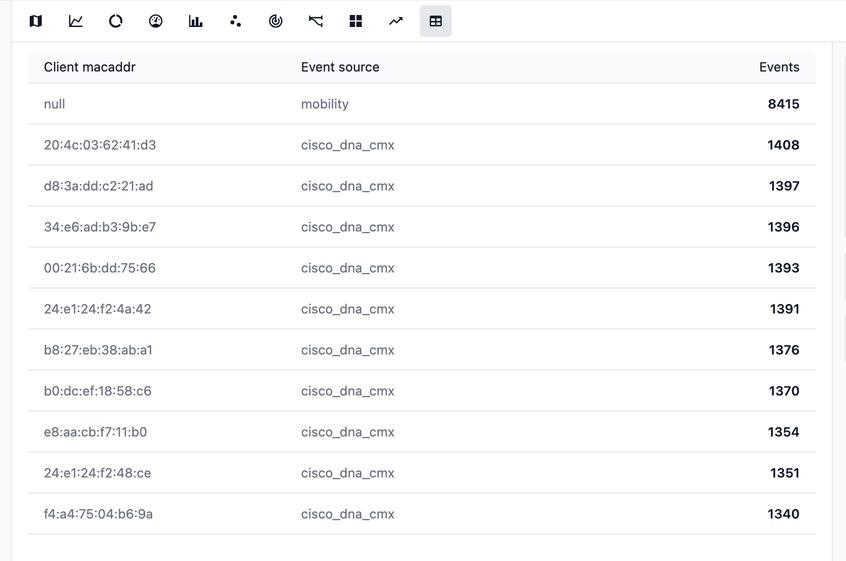Click MAC address 20:4c:03:62:41:d3
This screenshot has width=846, height=561.
[x=100, y=145]
